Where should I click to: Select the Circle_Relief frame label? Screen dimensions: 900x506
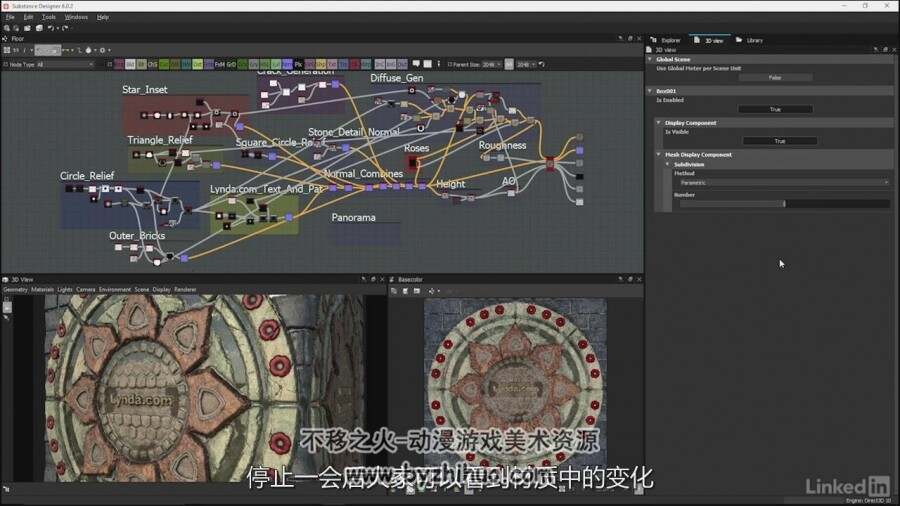87,176
